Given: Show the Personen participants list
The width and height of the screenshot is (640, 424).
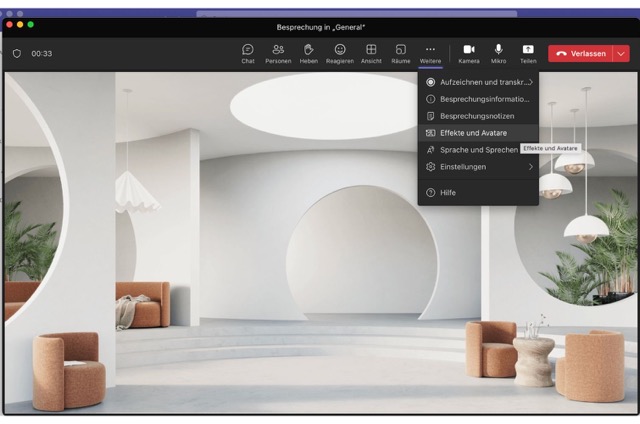Looking at the screenshot, I should click(x=278, y=54).
